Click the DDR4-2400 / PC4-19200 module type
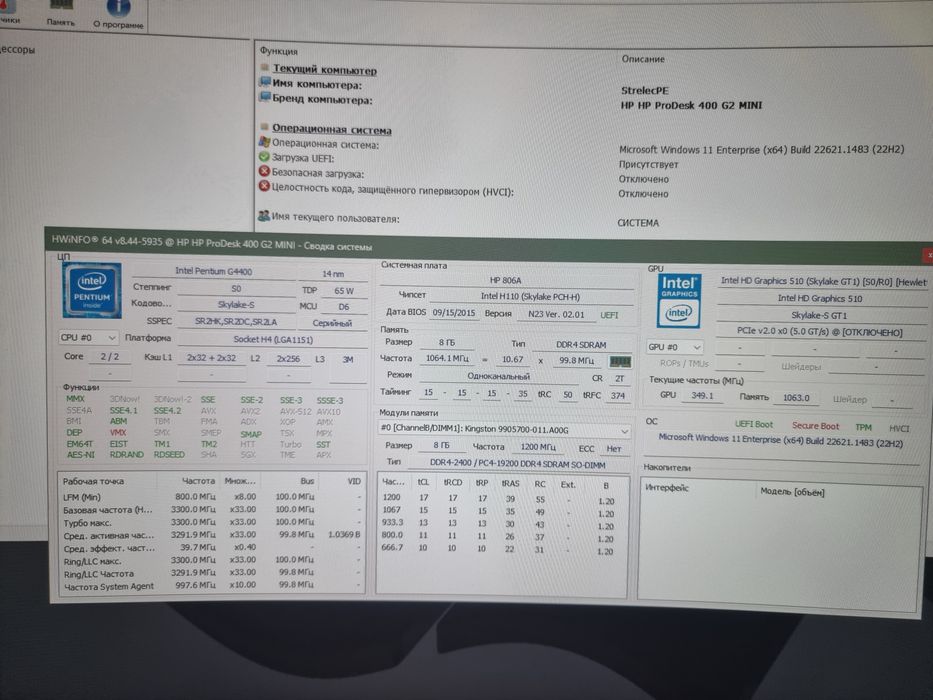The height and width of the screenshot is (700, 933). click(516, 465)
